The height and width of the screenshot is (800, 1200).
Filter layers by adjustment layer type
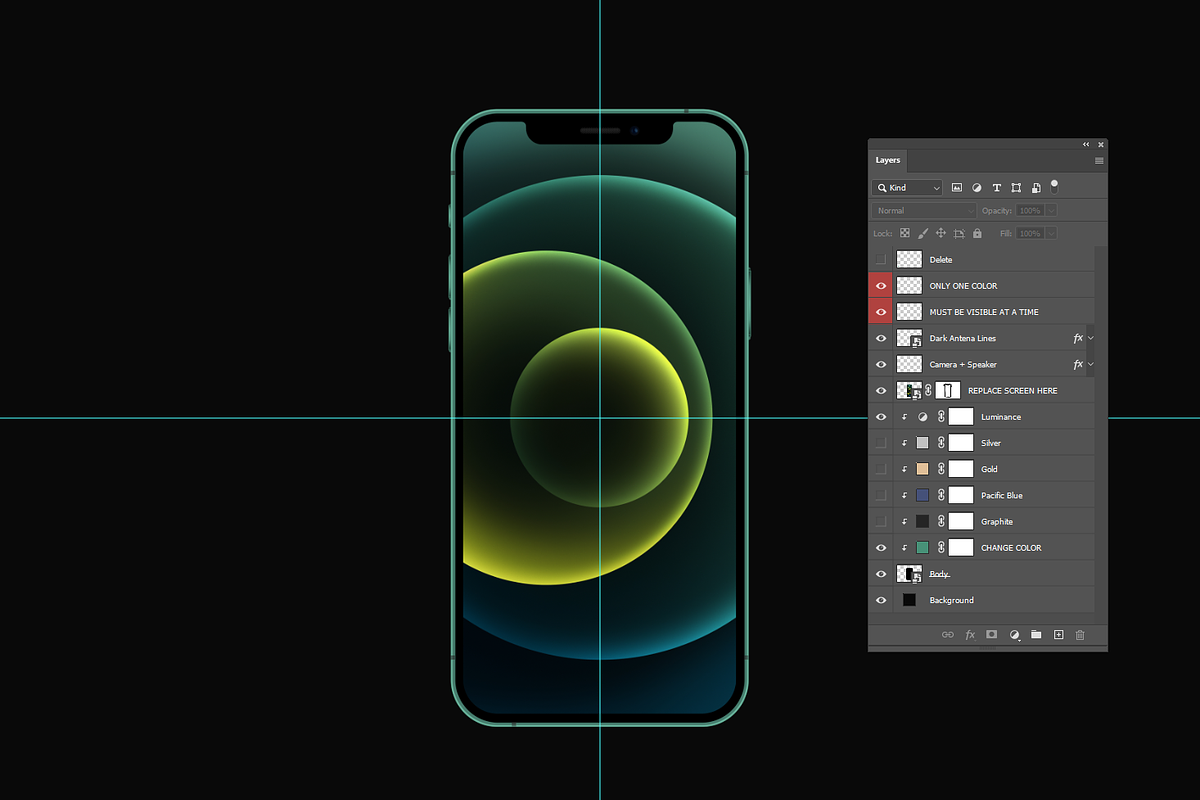977,188
